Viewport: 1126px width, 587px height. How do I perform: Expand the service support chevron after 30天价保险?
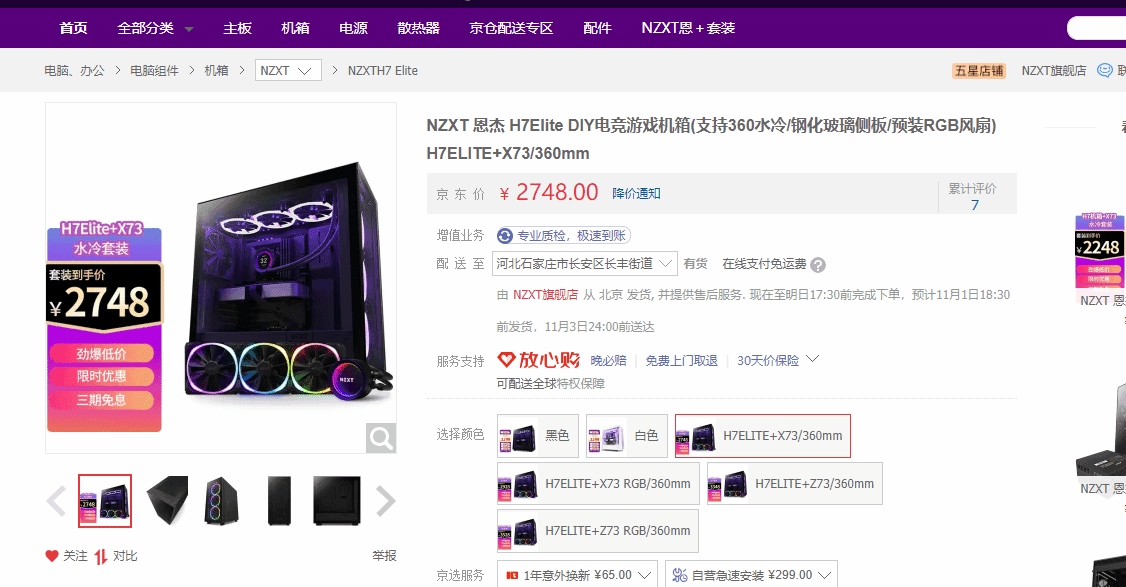point(812,359)
